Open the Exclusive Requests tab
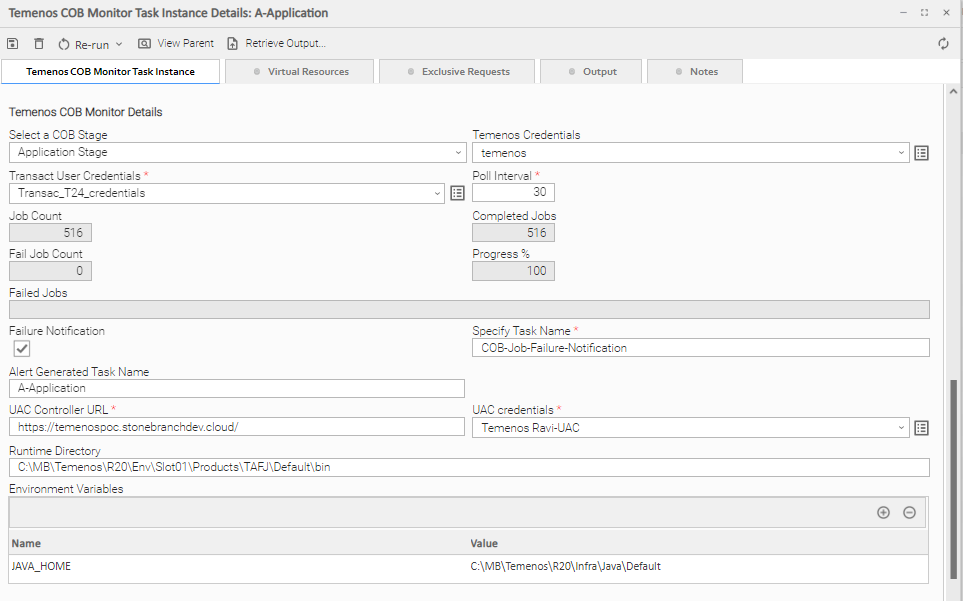Image resolution: width=963 pixels, height=601 pixels. coord(457,71)
